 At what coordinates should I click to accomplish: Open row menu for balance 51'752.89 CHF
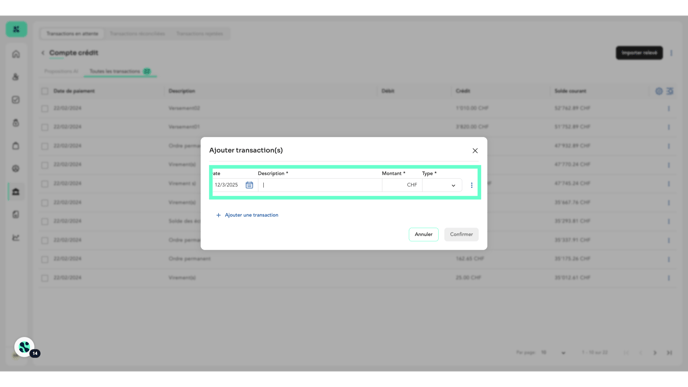669,127
